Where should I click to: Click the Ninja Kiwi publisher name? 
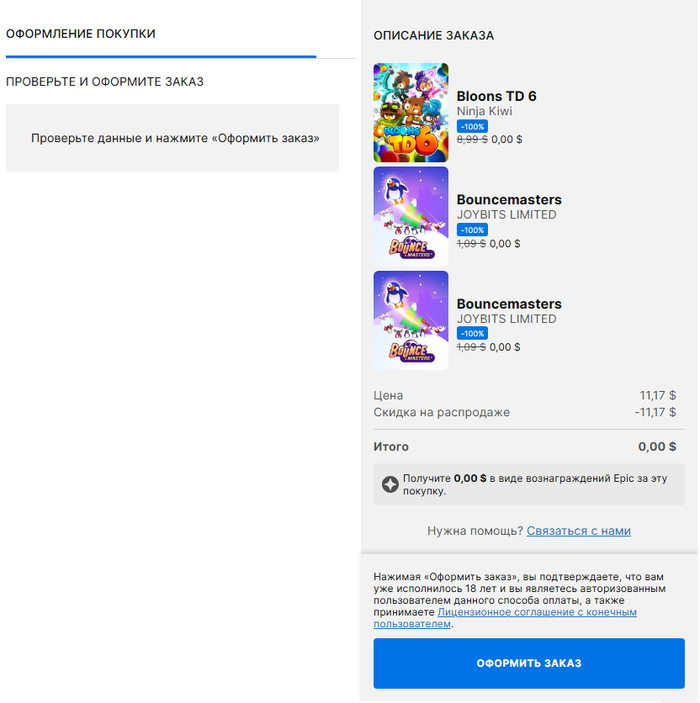484,111
